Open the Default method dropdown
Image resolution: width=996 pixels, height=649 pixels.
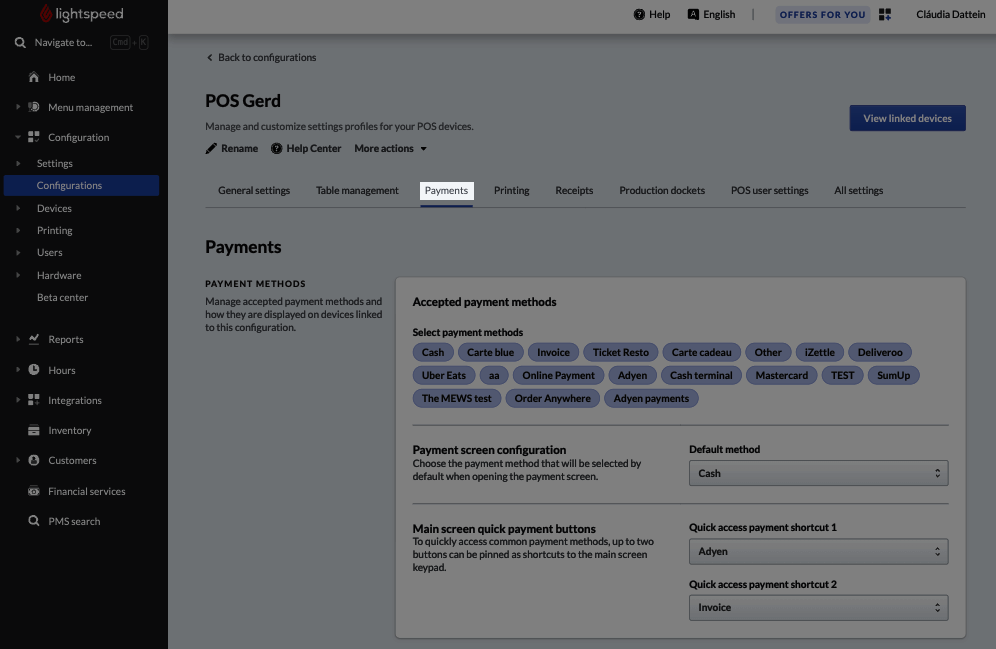click(818, 473)
